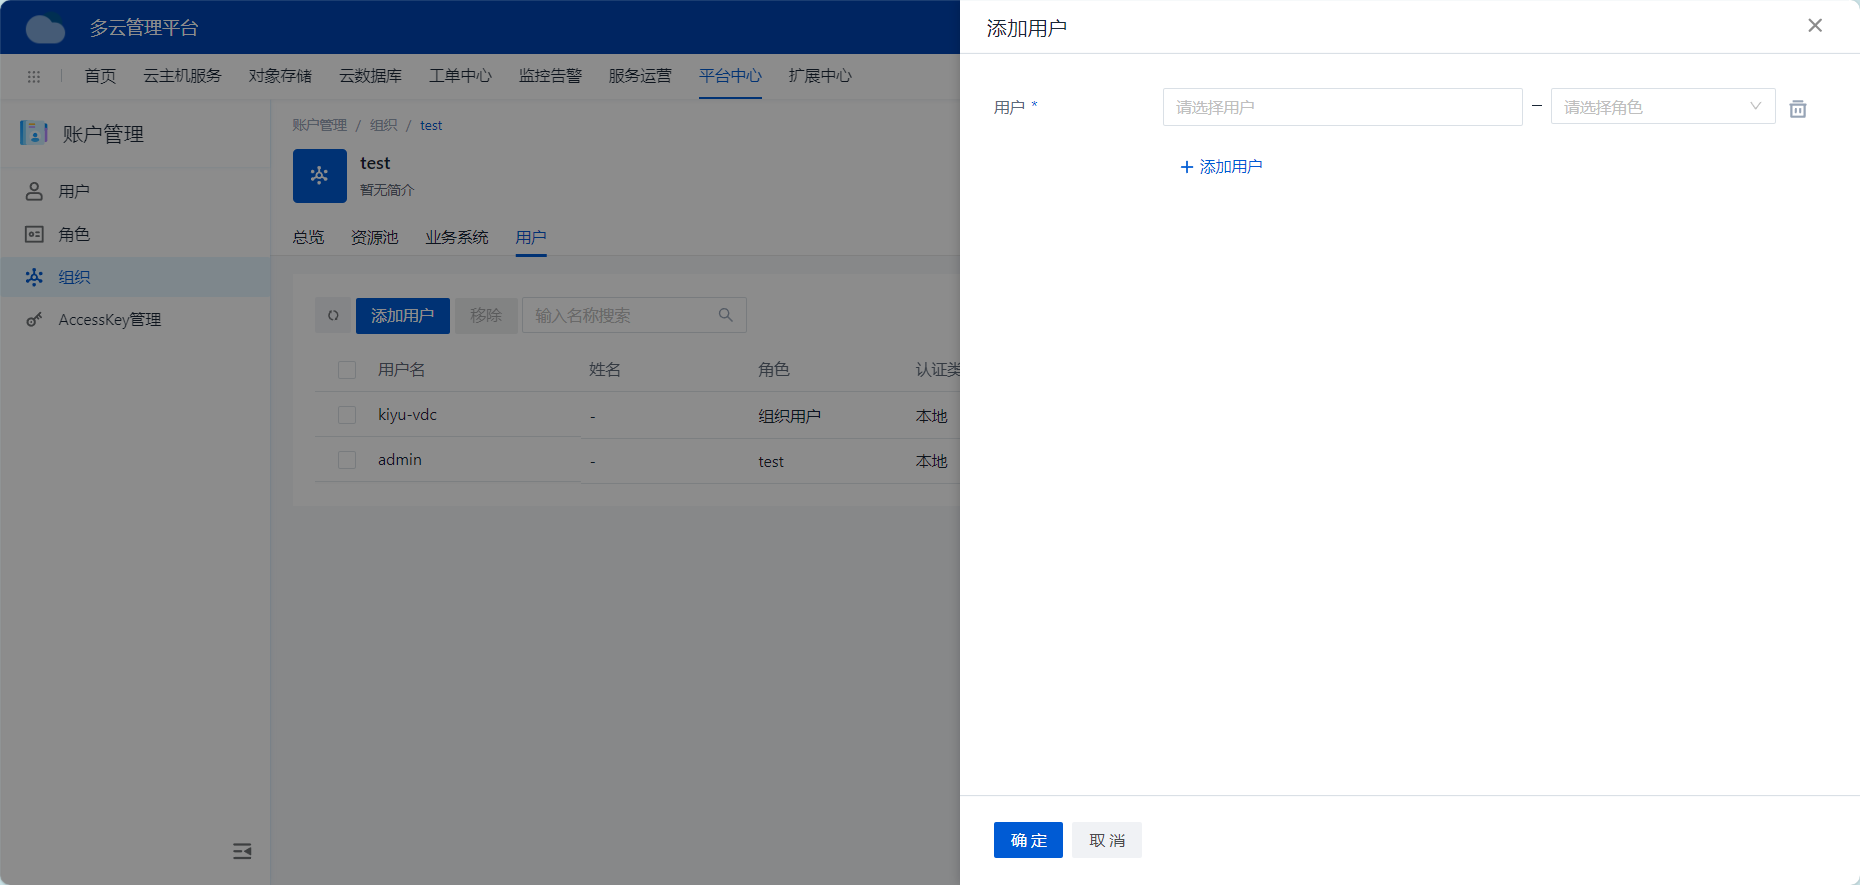Screen dimensions: 1860x885
Task: Click the cloud logo of 多云管理平台
Action: [x=45, y=28]
